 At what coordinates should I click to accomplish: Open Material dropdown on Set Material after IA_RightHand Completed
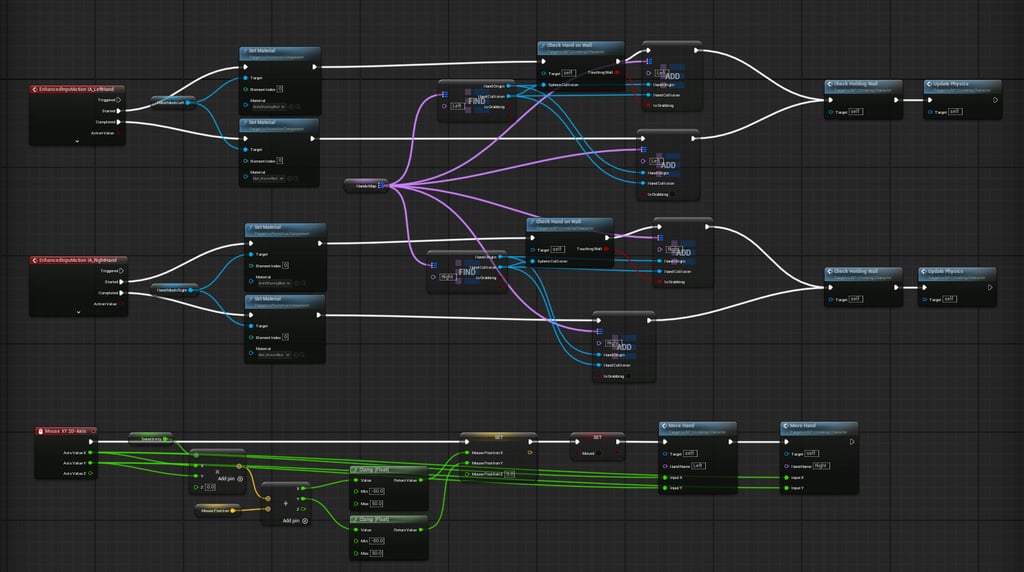[274, 355]
